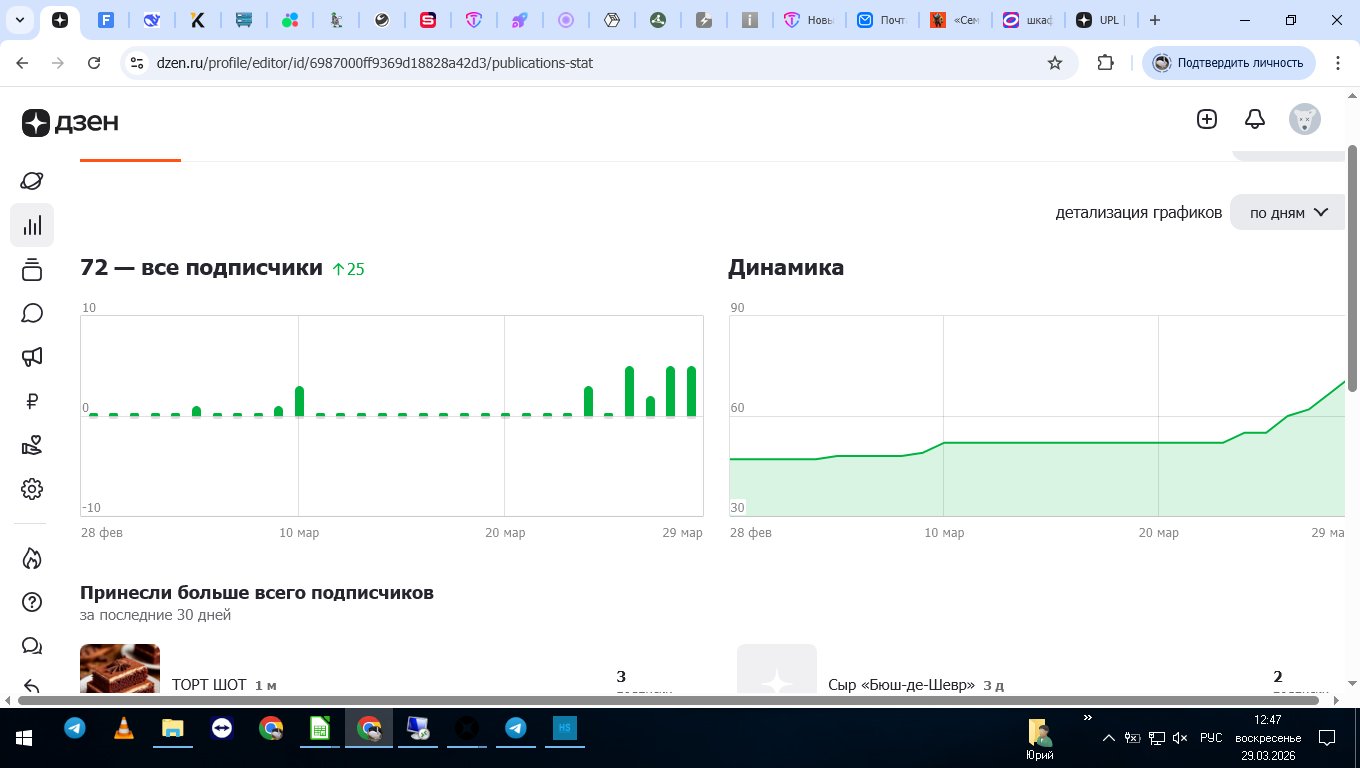Click the site info icon in address bar

coord(138,63)
